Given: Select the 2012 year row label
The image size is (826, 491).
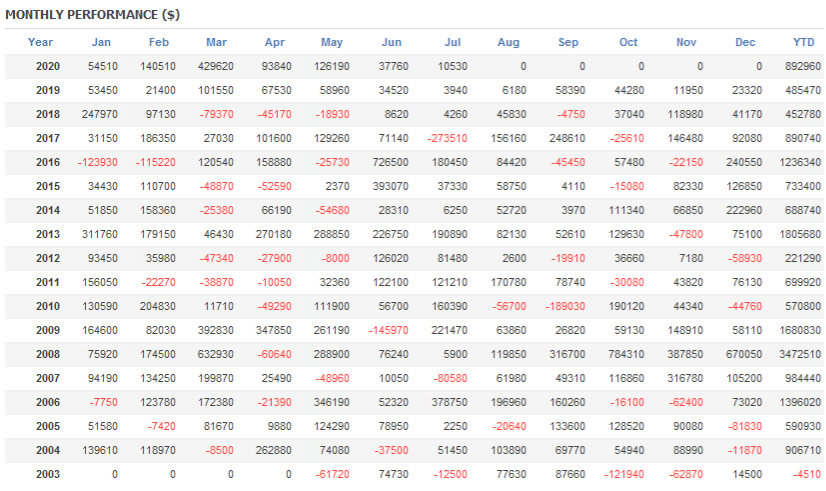Looking at the screenshot, I should coord(48,258).
